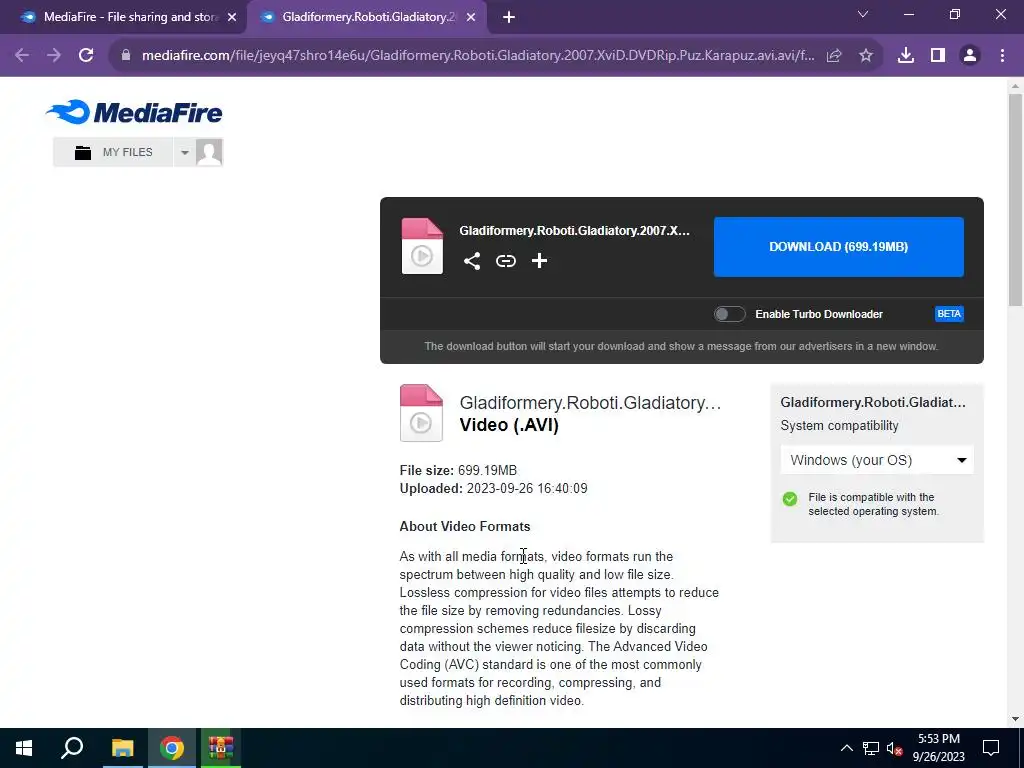The height and width of the screenshot is (768, 1024).
Task: Click the green compatibility checkmark icon
Action: coord(790,499)
